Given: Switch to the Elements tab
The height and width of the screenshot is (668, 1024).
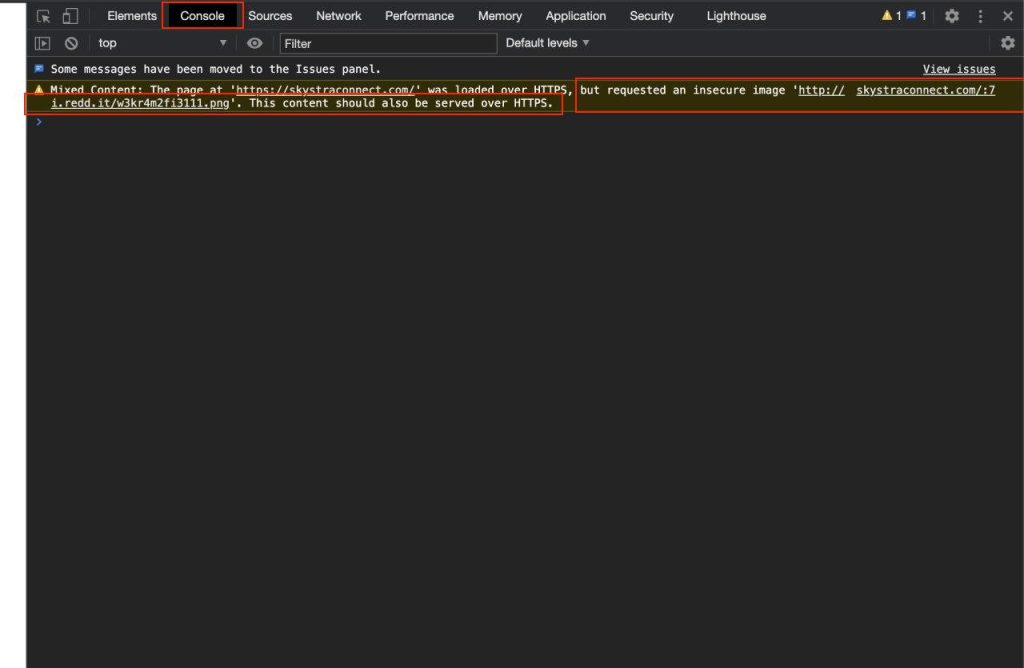Looking at the screenshot, I should [132, 16].
